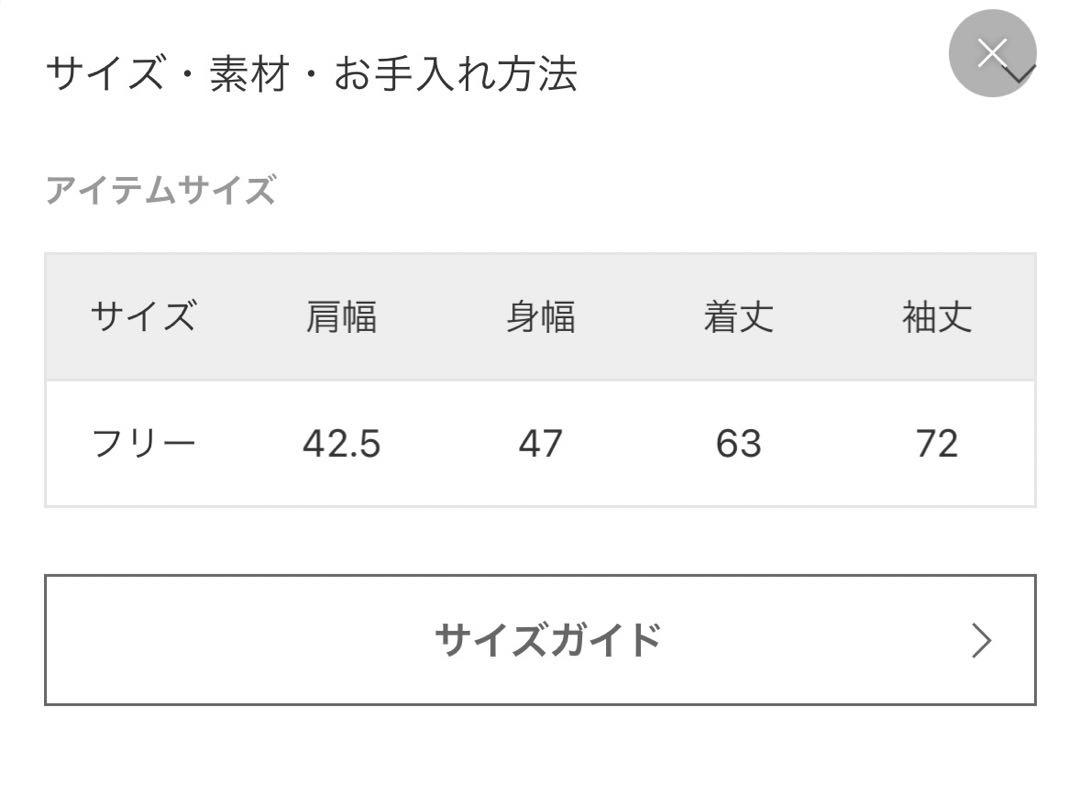The width and height of the screenshot is (1080, 807).
Task: Click the X icon in gray circle
Action: pyautogui.click(x=992, y=52)
